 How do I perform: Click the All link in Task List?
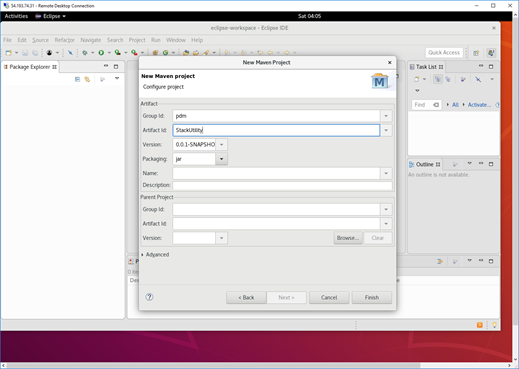click(455, 105)
